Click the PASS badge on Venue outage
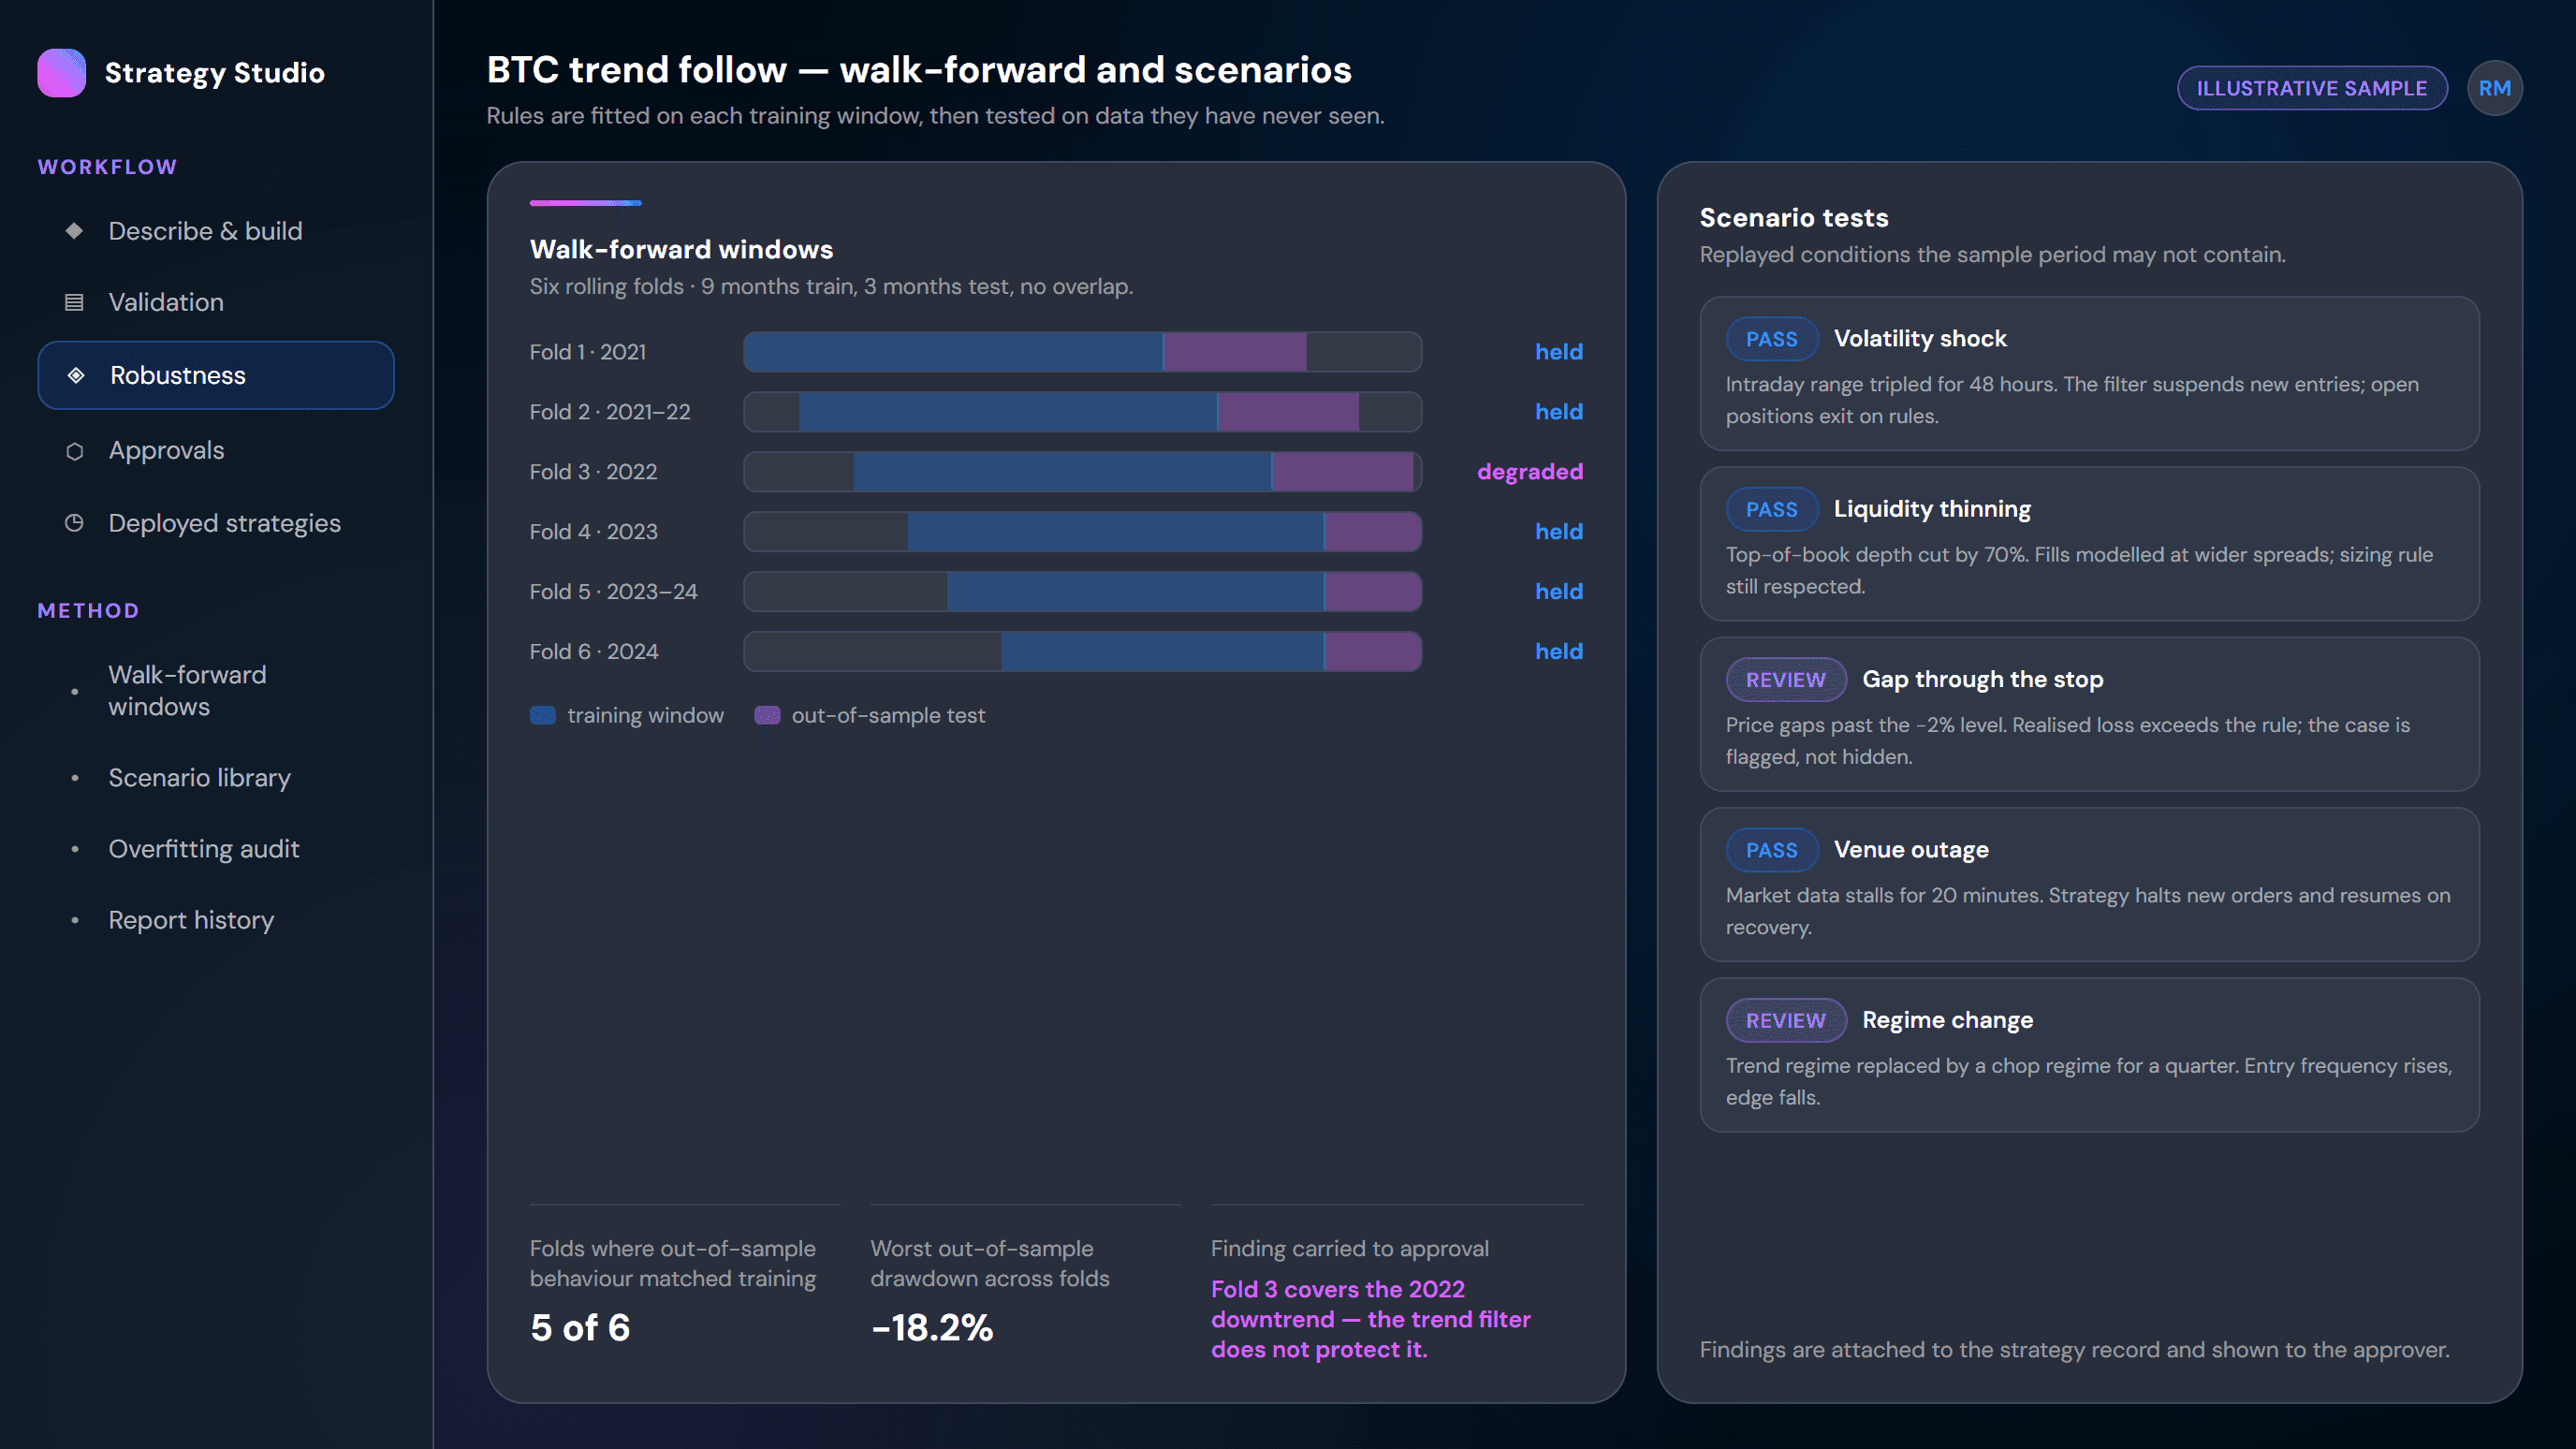This screenshot has width=2576, height=1449. pos(1771,850)
